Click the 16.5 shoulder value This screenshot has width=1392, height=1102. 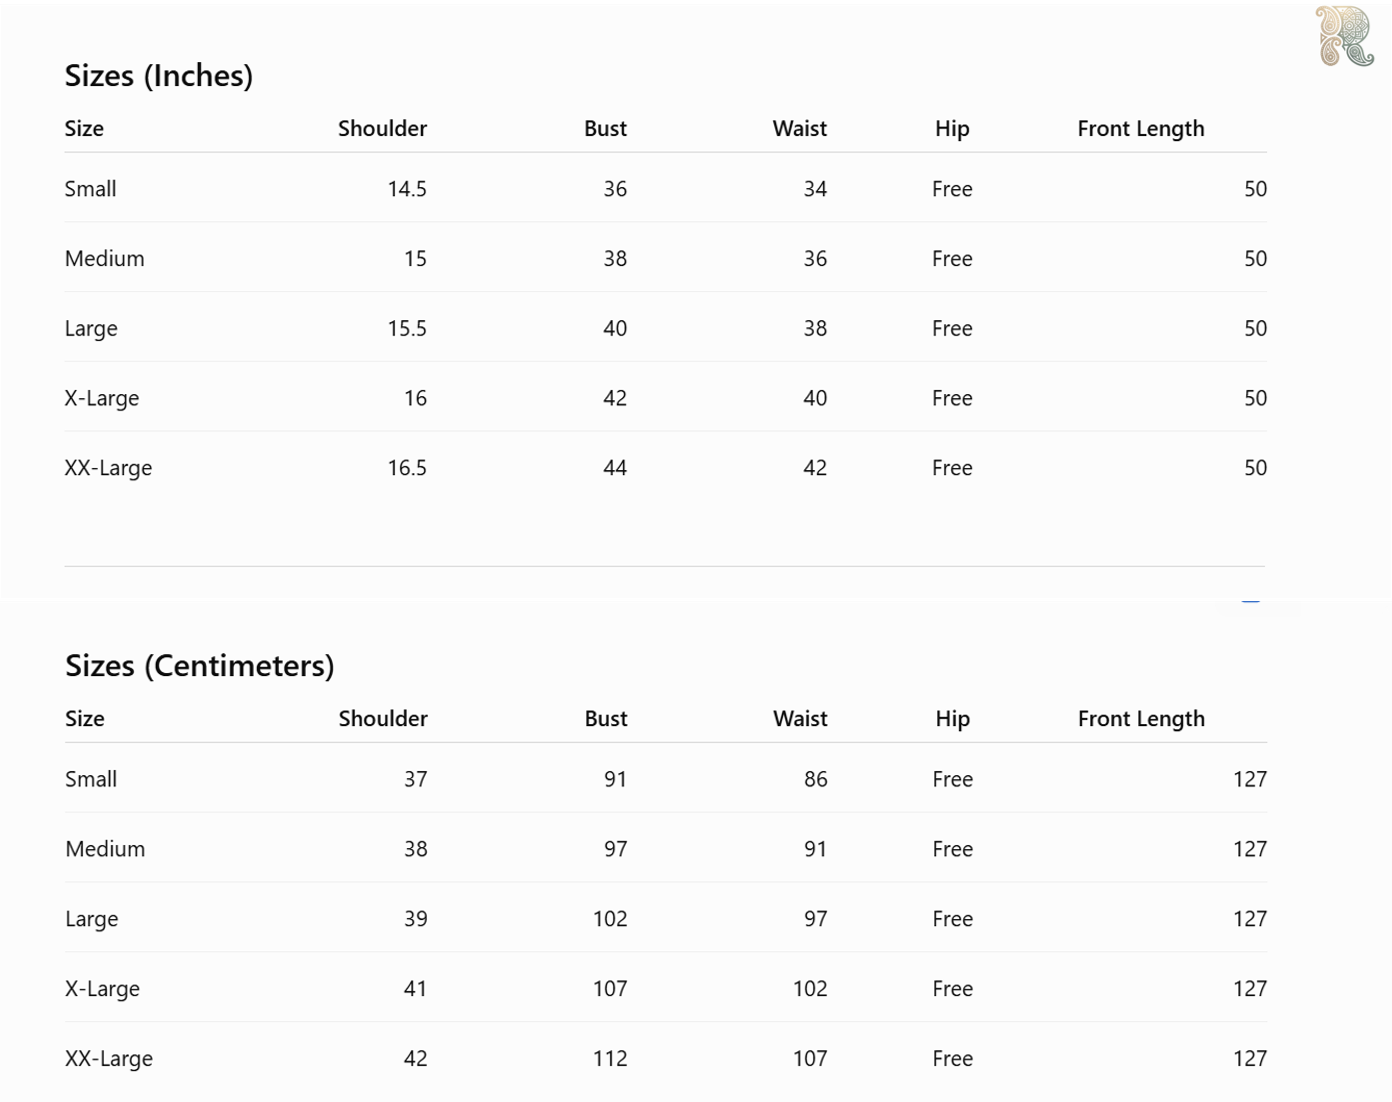point(407,468)
